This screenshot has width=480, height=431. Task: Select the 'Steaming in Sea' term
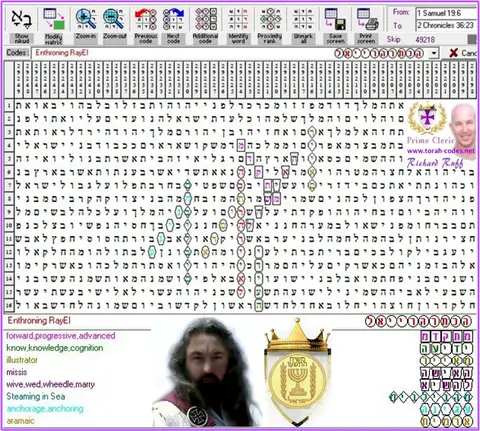(35, 396)
